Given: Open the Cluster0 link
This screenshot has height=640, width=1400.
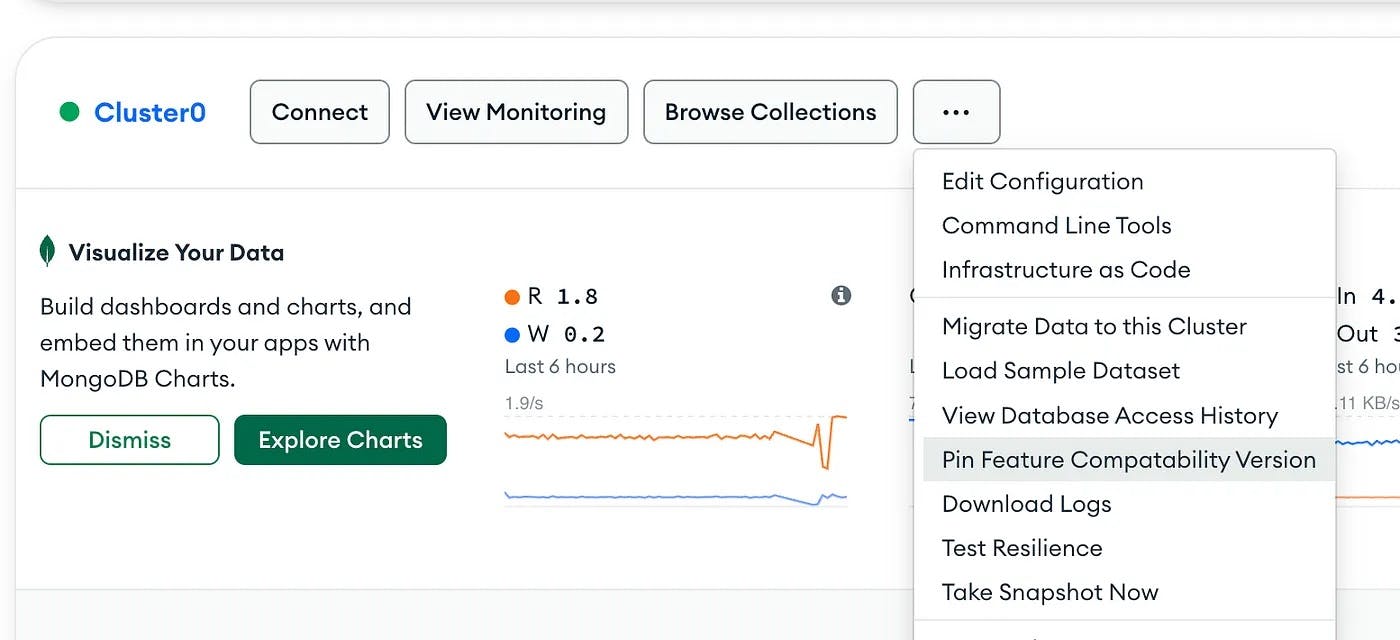Looking at the screenshot, I should pos(149,112).
